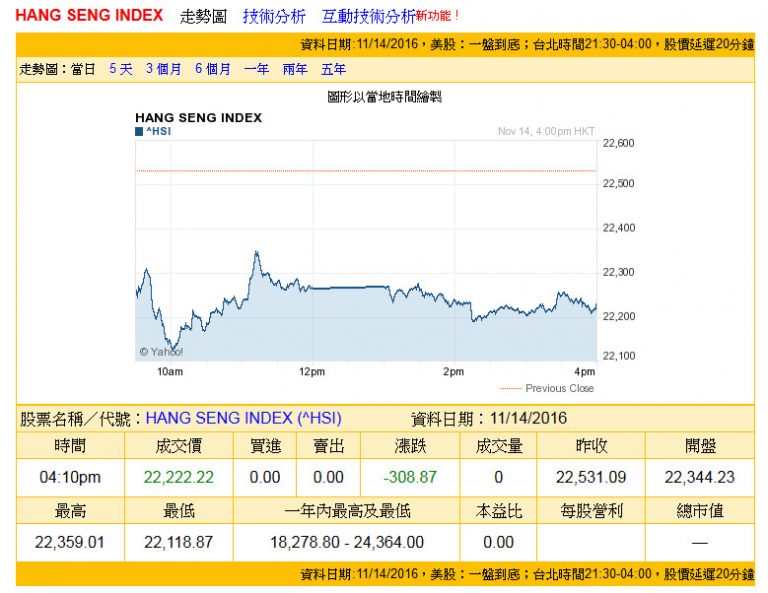Switch chart range to 一年
This screenshot has width=768, height=593.
(257, 69)
